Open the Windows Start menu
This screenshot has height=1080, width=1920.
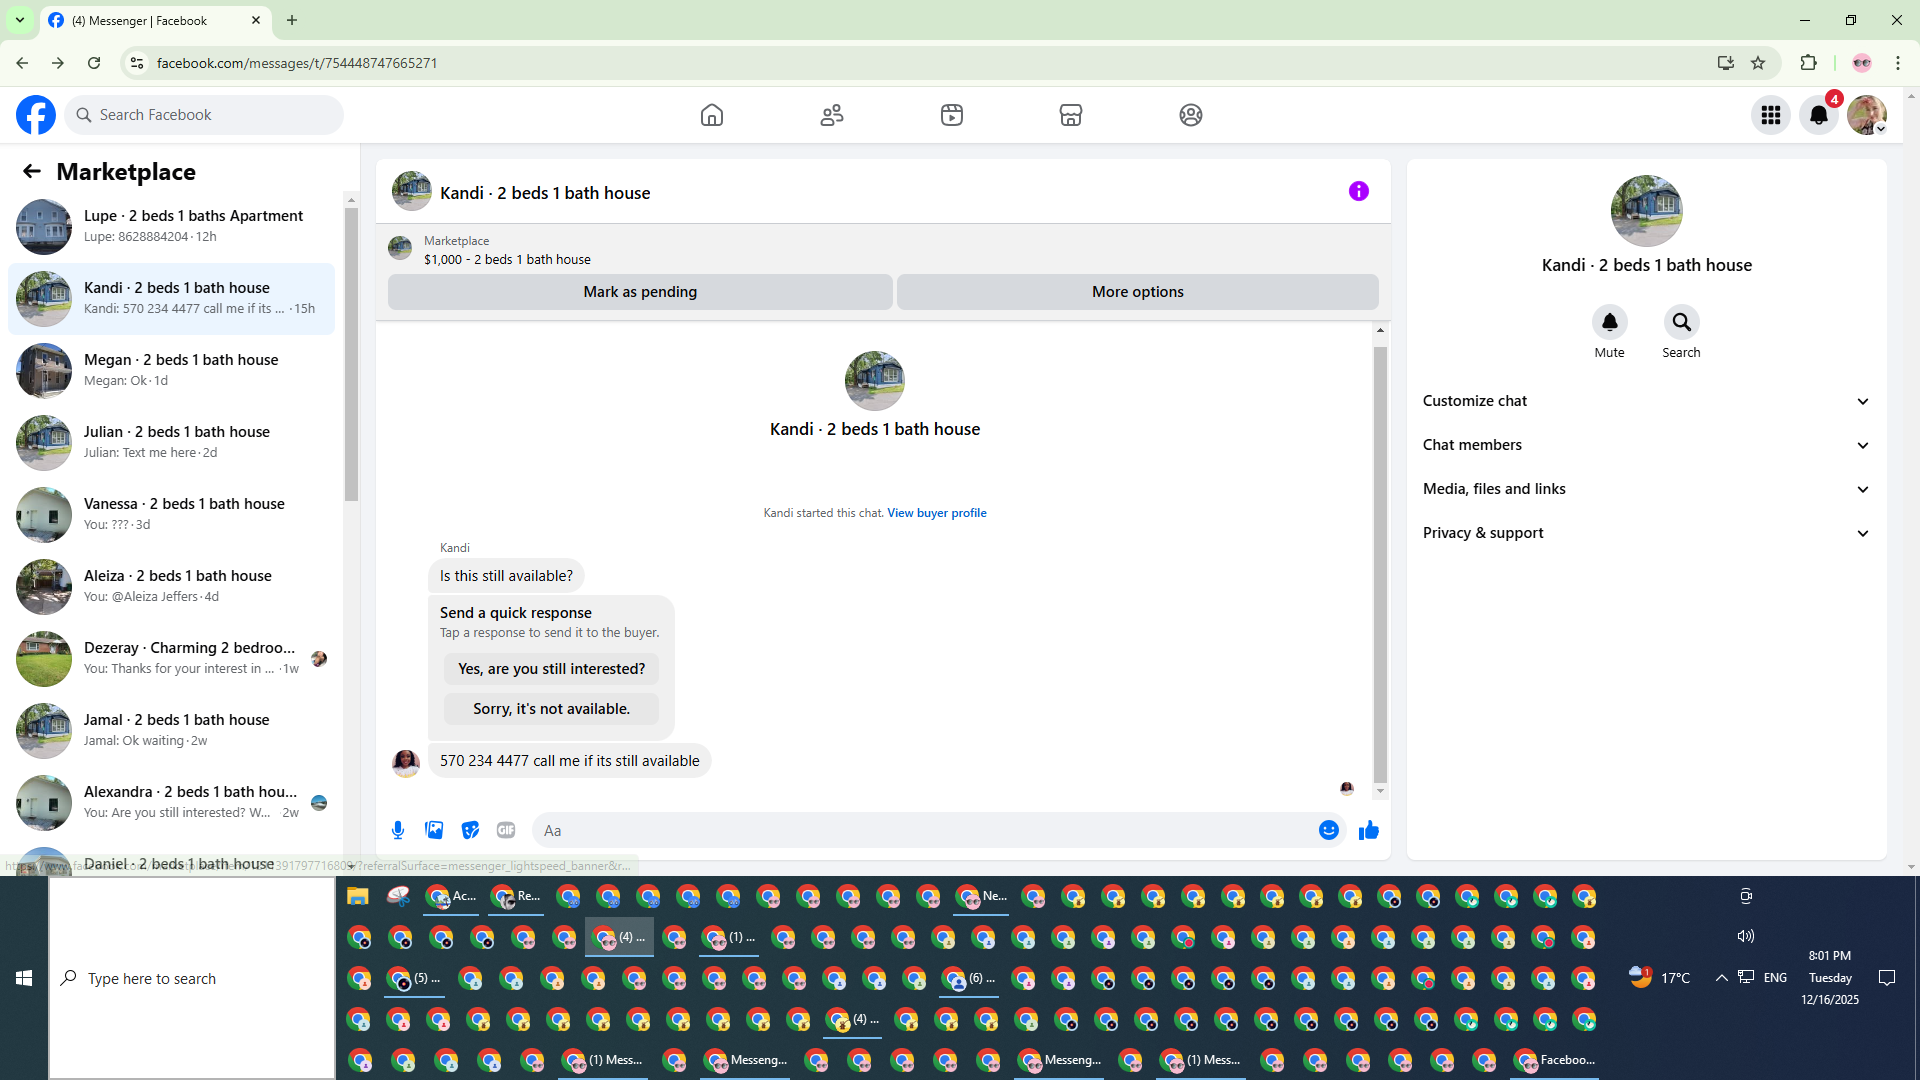click(x=24, y=978)
